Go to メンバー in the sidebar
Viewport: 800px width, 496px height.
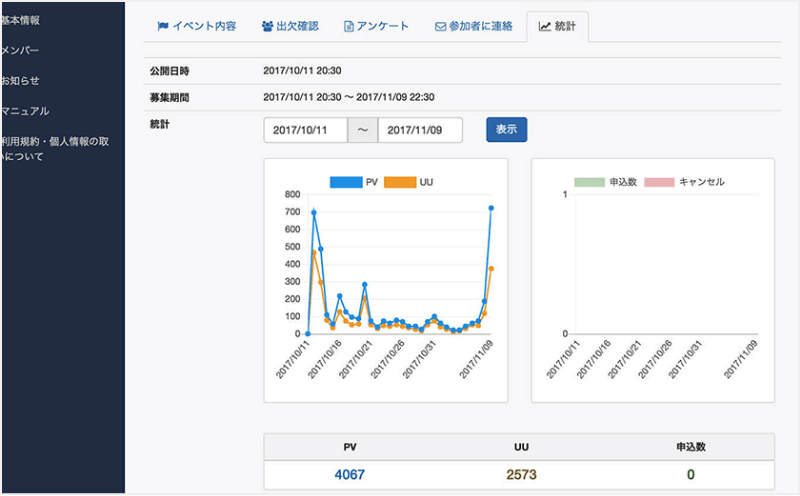pos(22,50)
